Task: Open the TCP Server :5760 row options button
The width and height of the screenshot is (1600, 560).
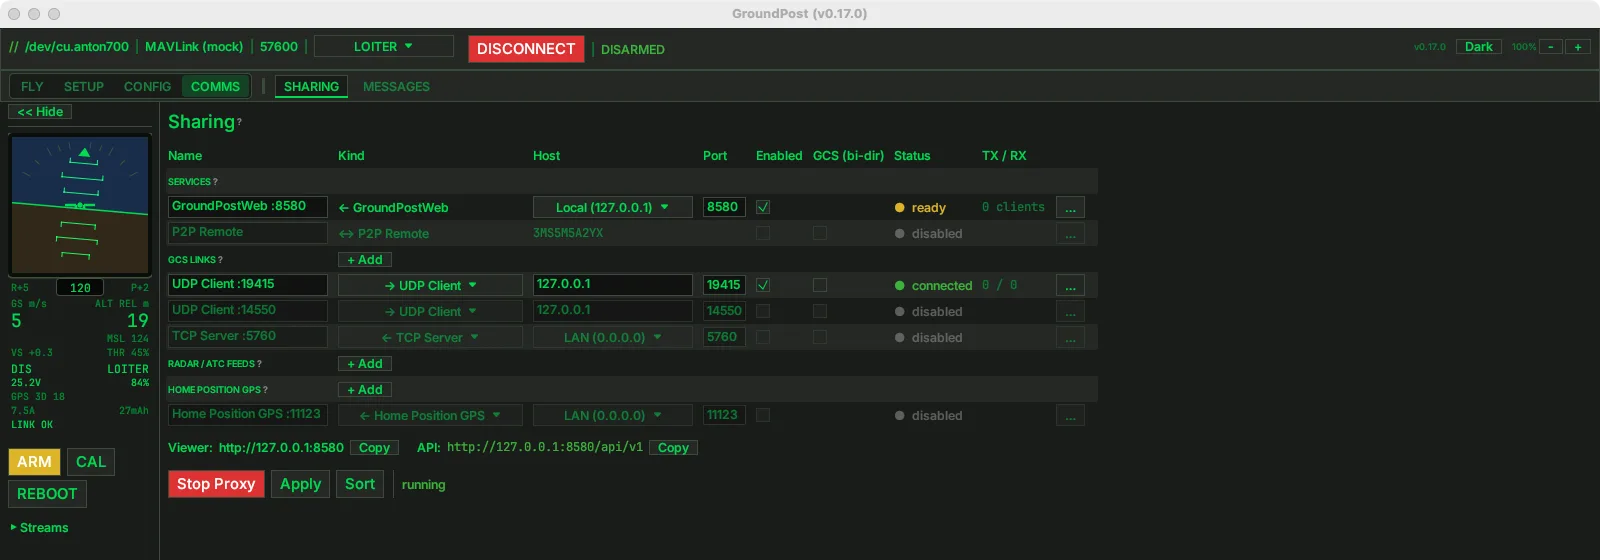Action: click(1070, 337)
